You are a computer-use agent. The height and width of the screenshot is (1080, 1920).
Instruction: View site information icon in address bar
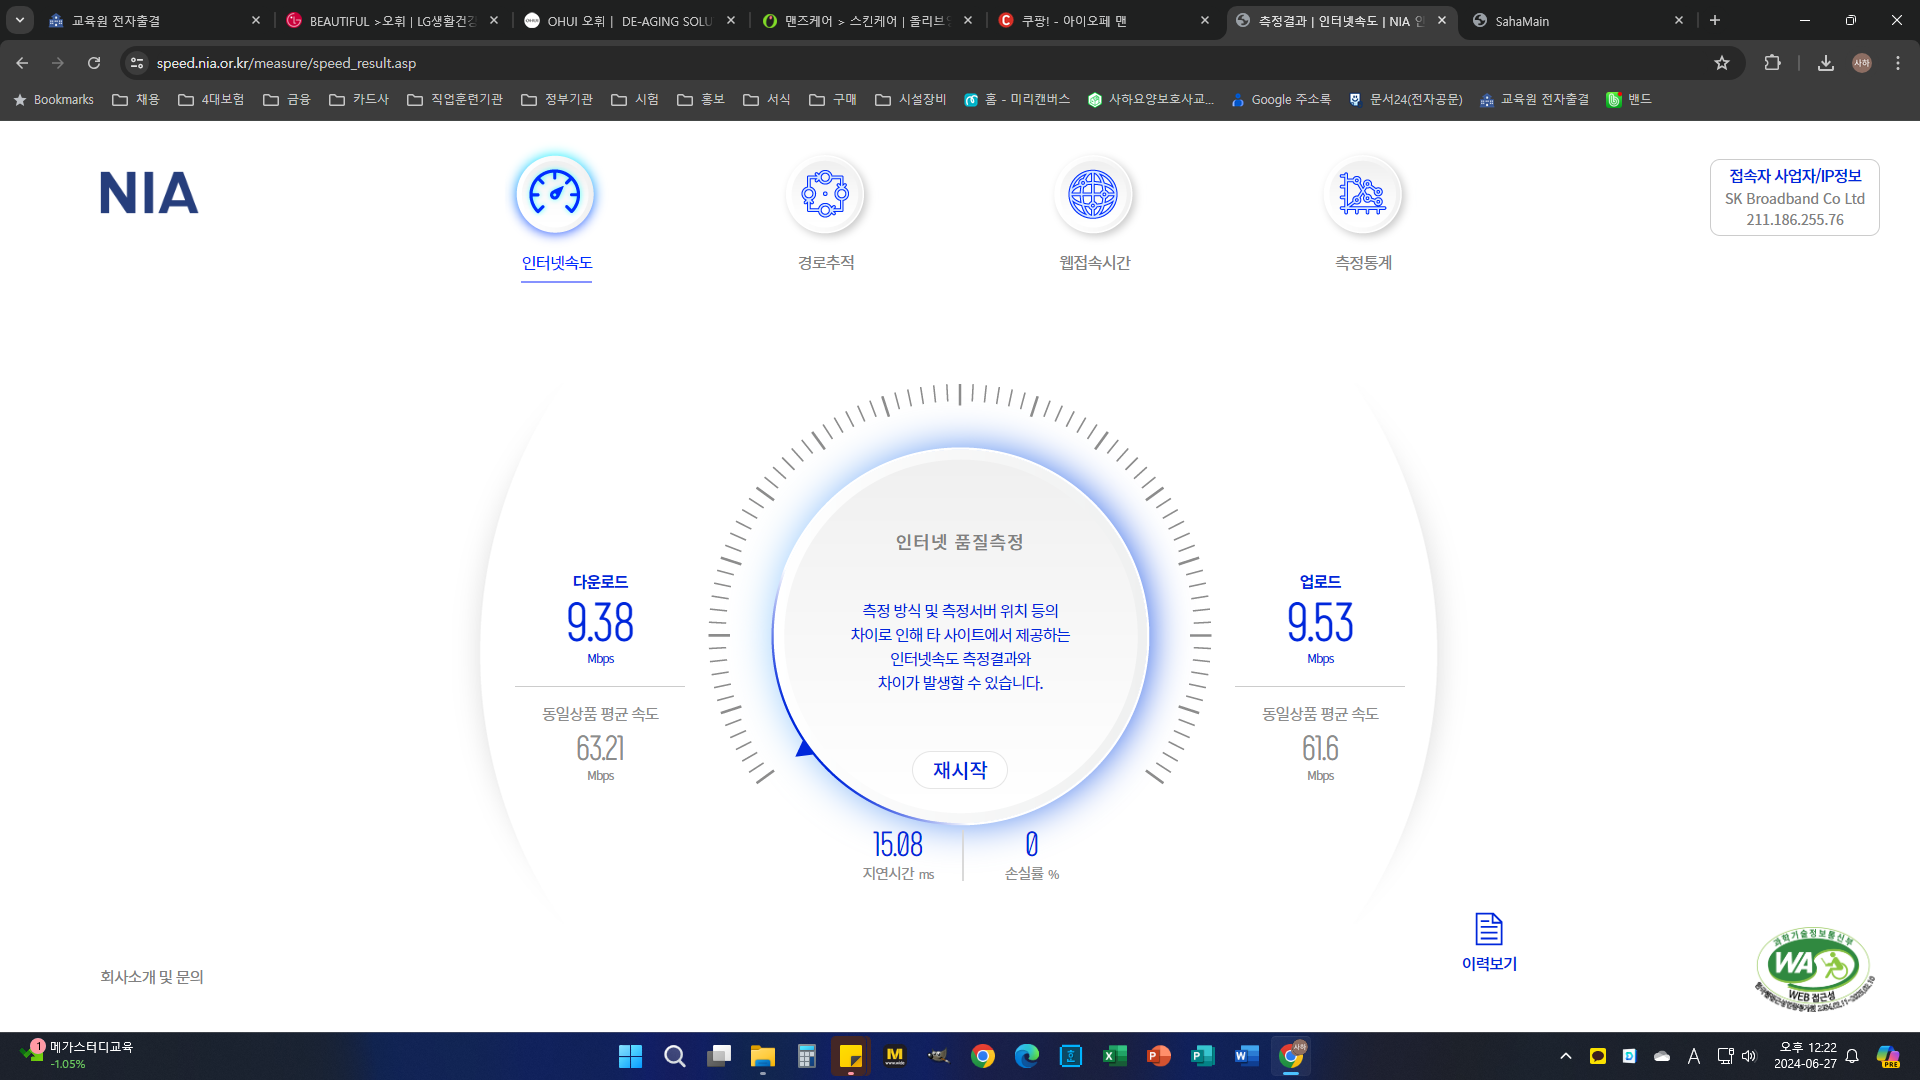(x=137, y=63)
